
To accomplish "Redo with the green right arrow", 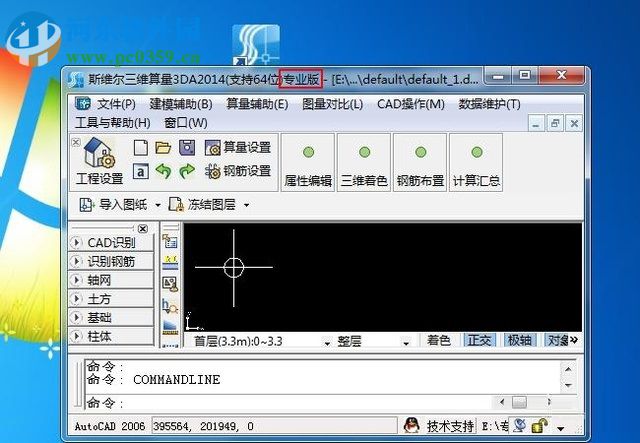I will 187,171.
